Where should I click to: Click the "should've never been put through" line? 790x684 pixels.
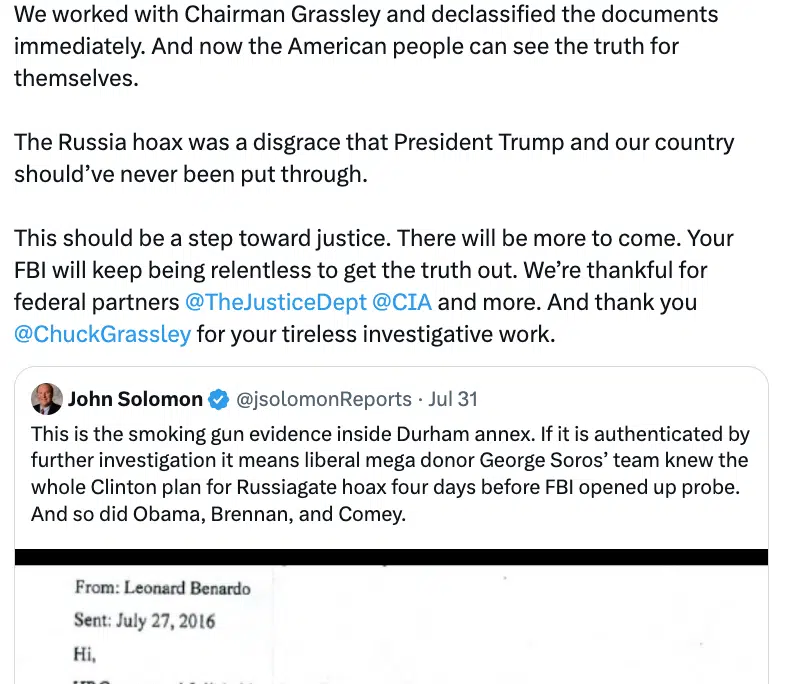coord(190,173)
